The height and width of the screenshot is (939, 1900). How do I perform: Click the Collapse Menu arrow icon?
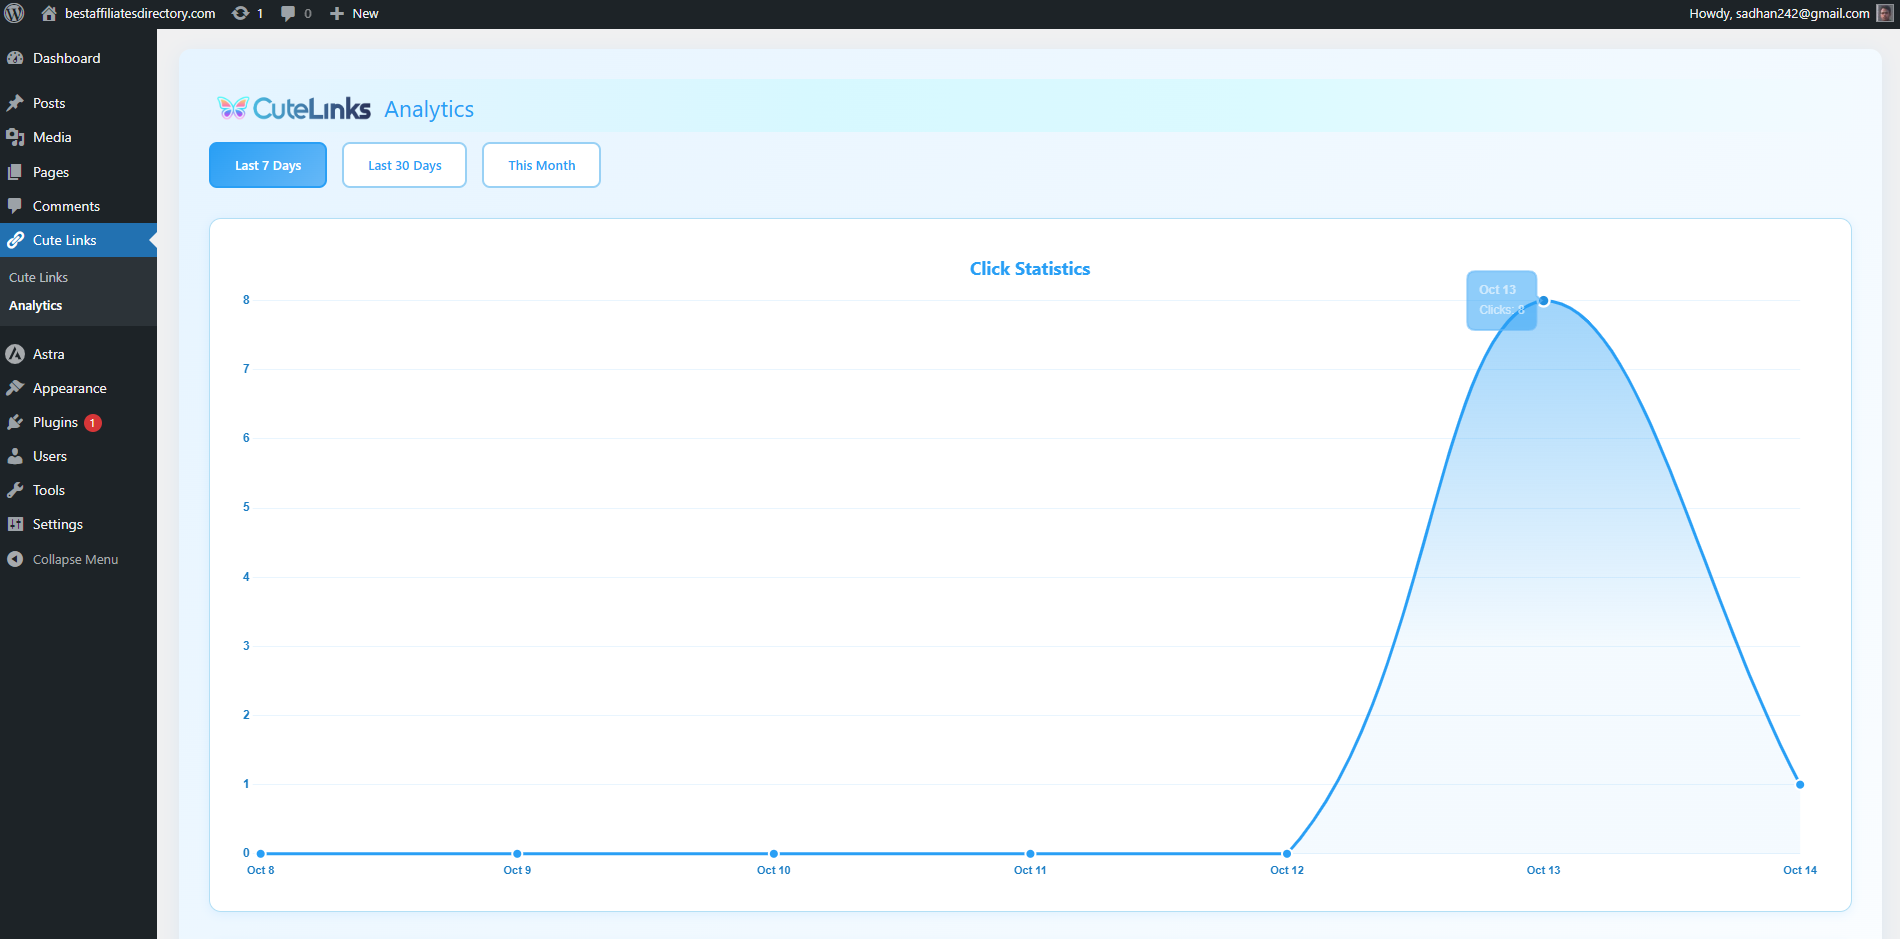point(15,559)
